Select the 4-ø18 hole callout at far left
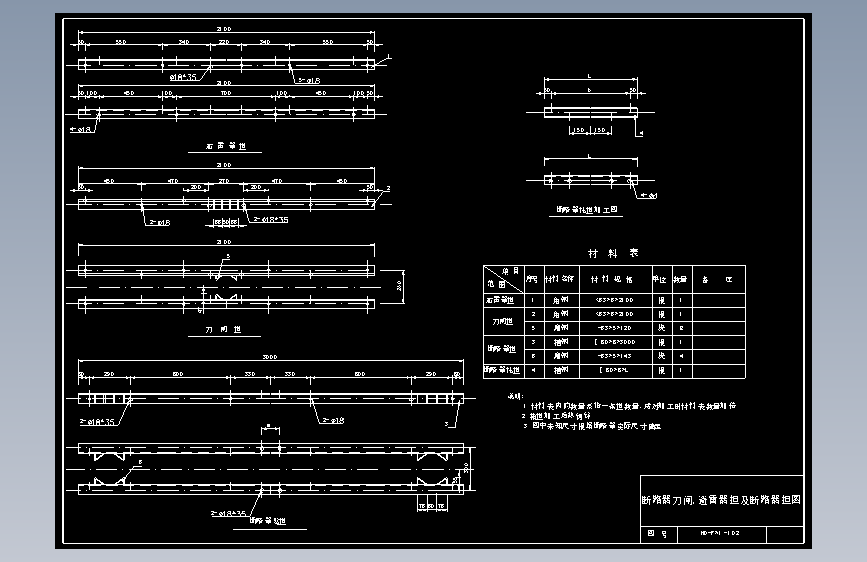867x562 pixels. 80,129
